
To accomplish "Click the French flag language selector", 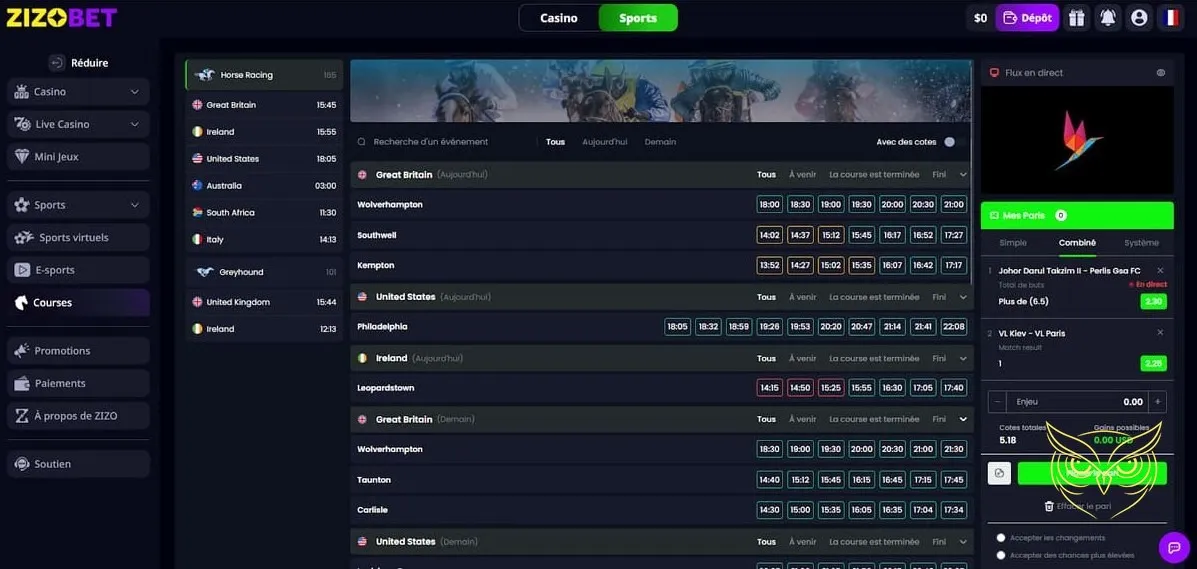I will pos(1170,18).
